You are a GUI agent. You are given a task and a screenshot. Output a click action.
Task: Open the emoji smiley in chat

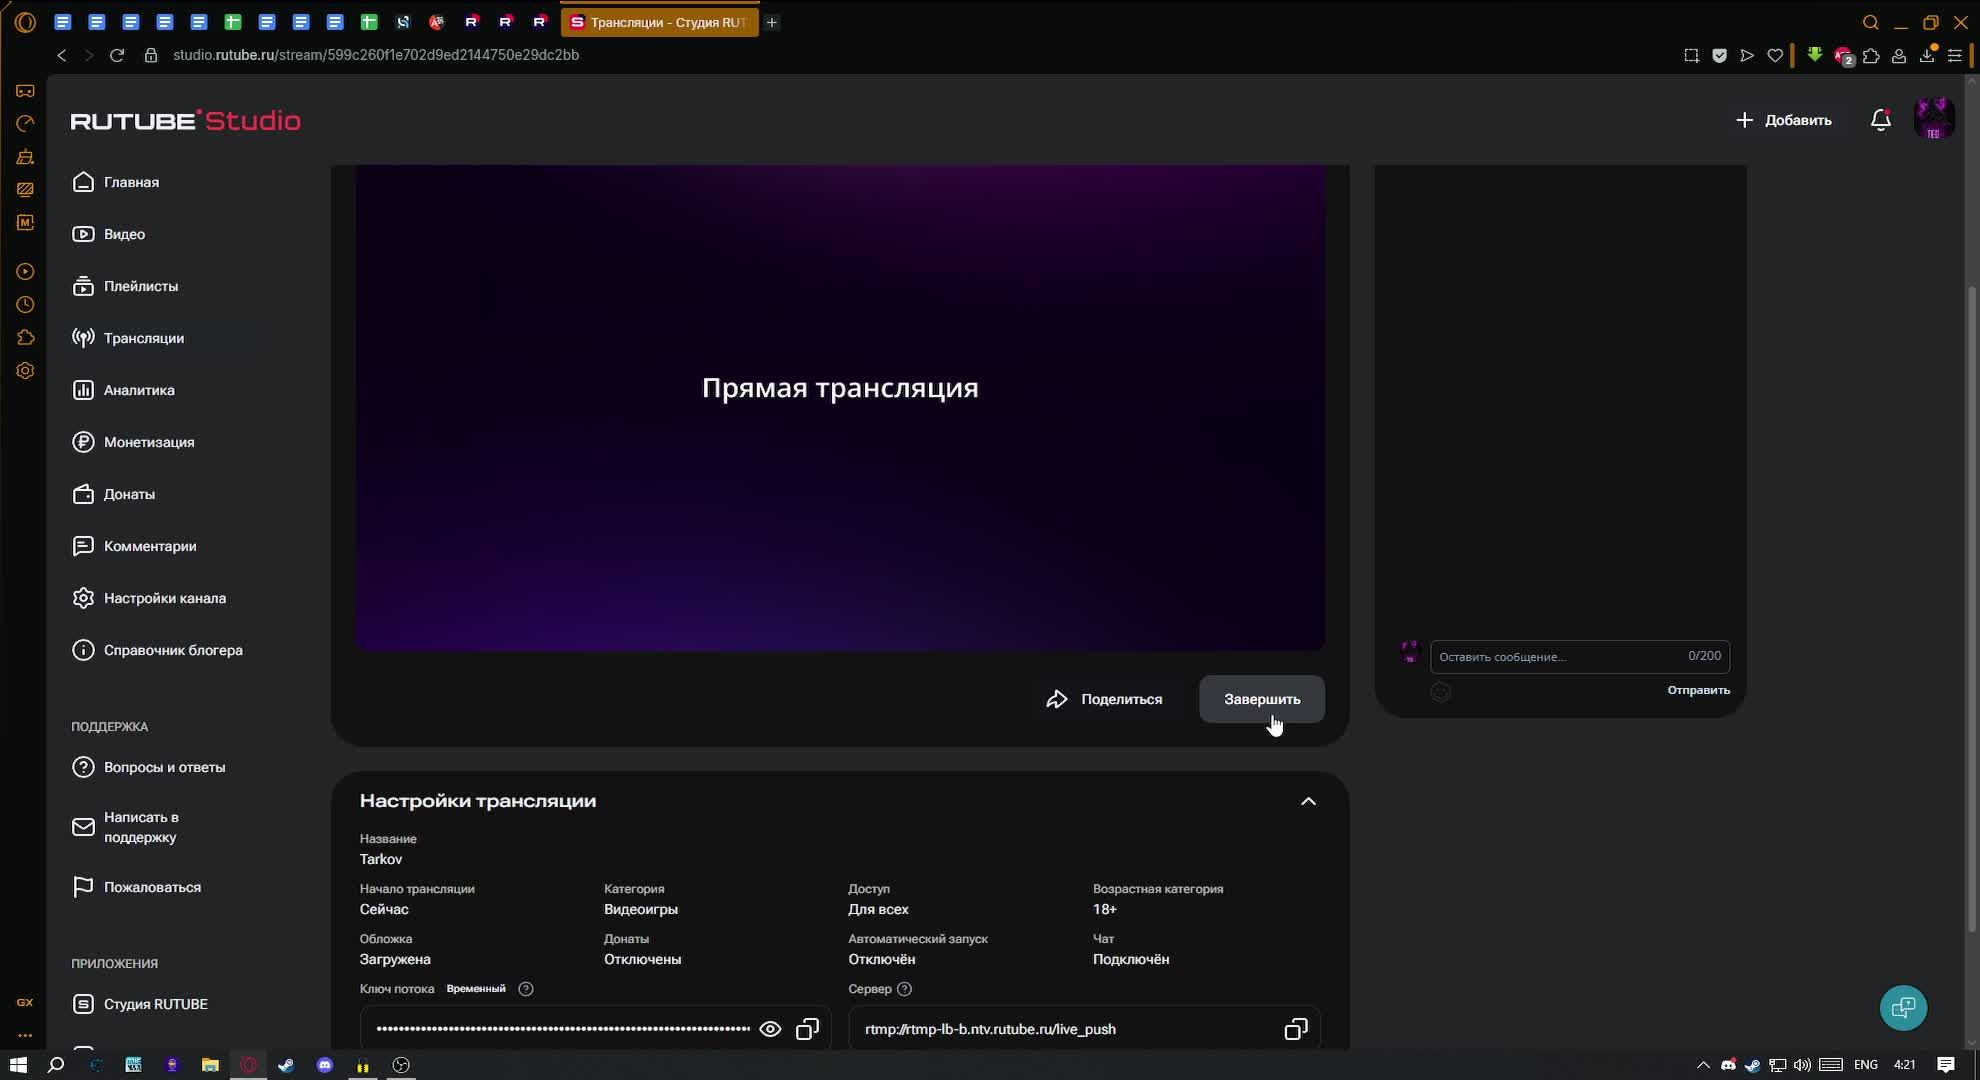[1441, 690]
